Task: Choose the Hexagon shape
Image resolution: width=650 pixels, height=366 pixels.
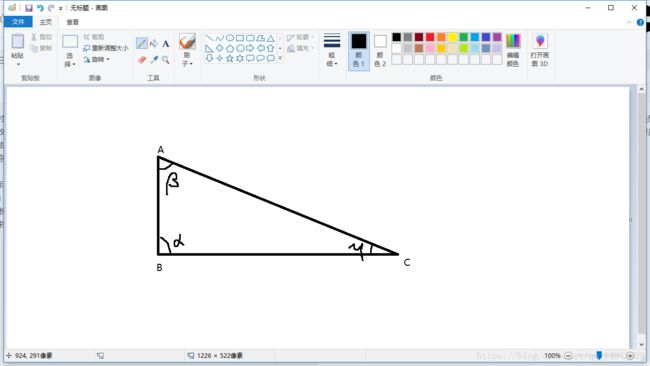Action: tap(240, 48)
